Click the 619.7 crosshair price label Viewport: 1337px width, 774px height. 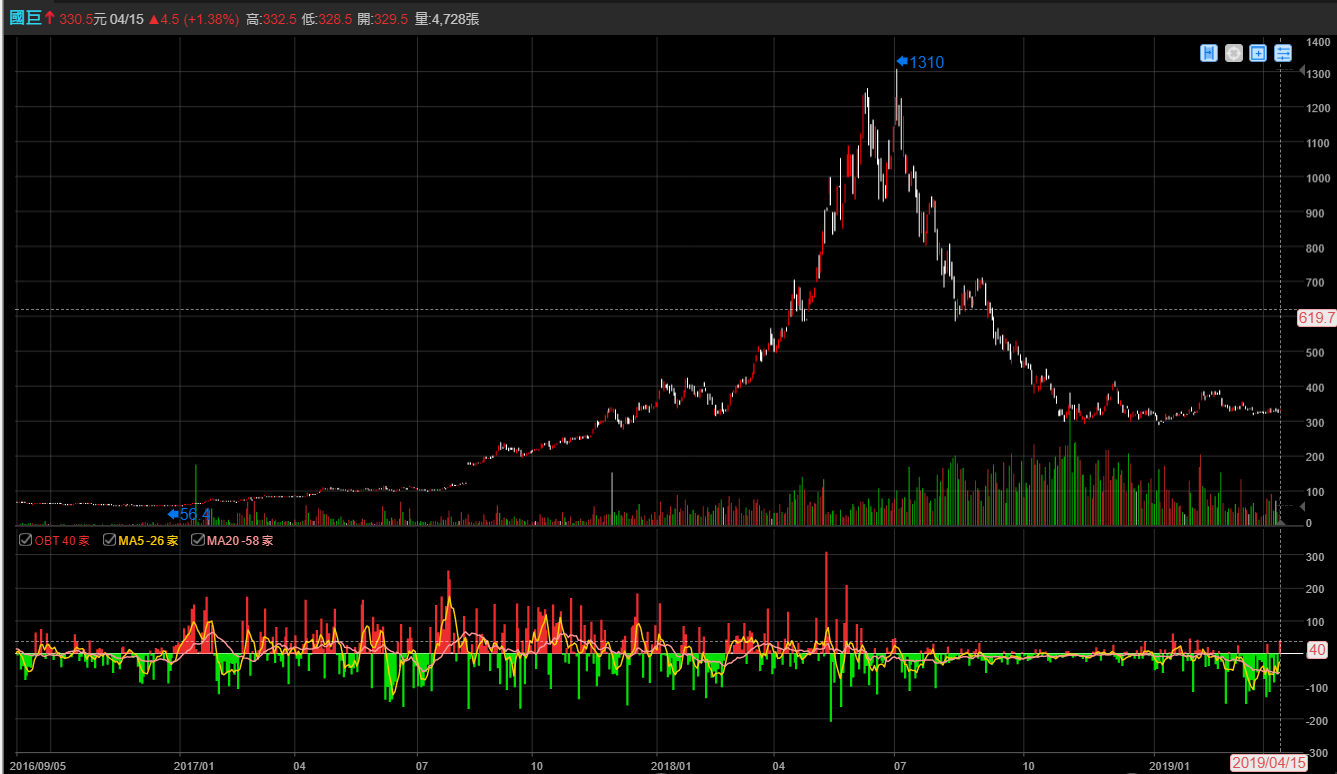1316,318
